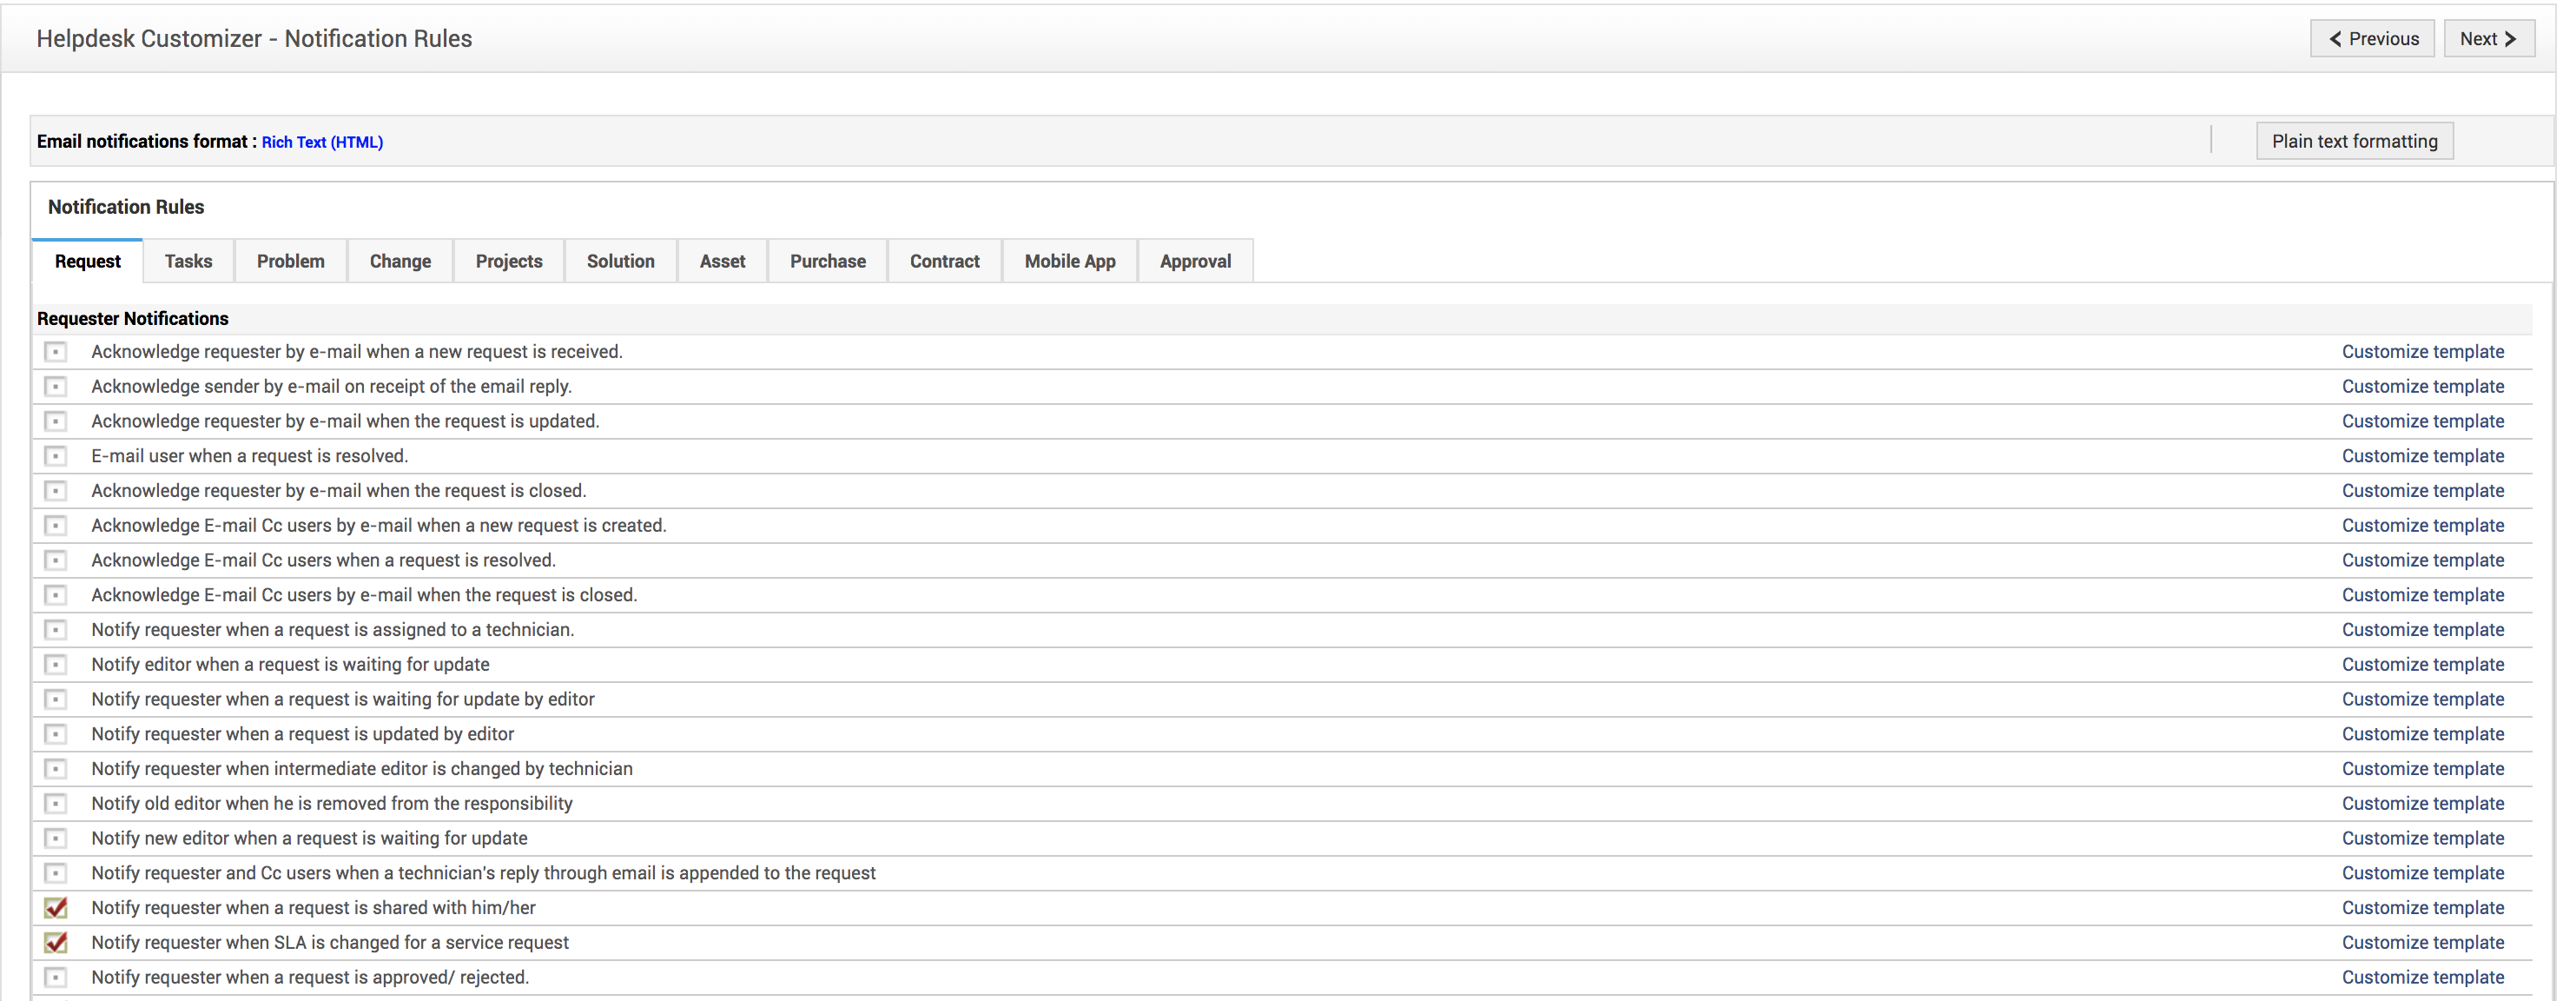The height and width of the screenshot is (1001, 2576).
Task: Select the Change tab
Action: [400, 261]
